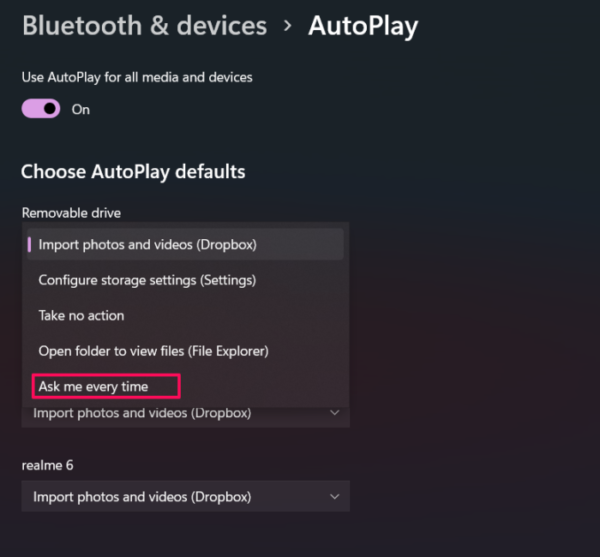Click the purple selected-item indicator bar
Image resolution: width=600 pixels, height=557 pixels.
pyautogui.click(x=30, y=244)
